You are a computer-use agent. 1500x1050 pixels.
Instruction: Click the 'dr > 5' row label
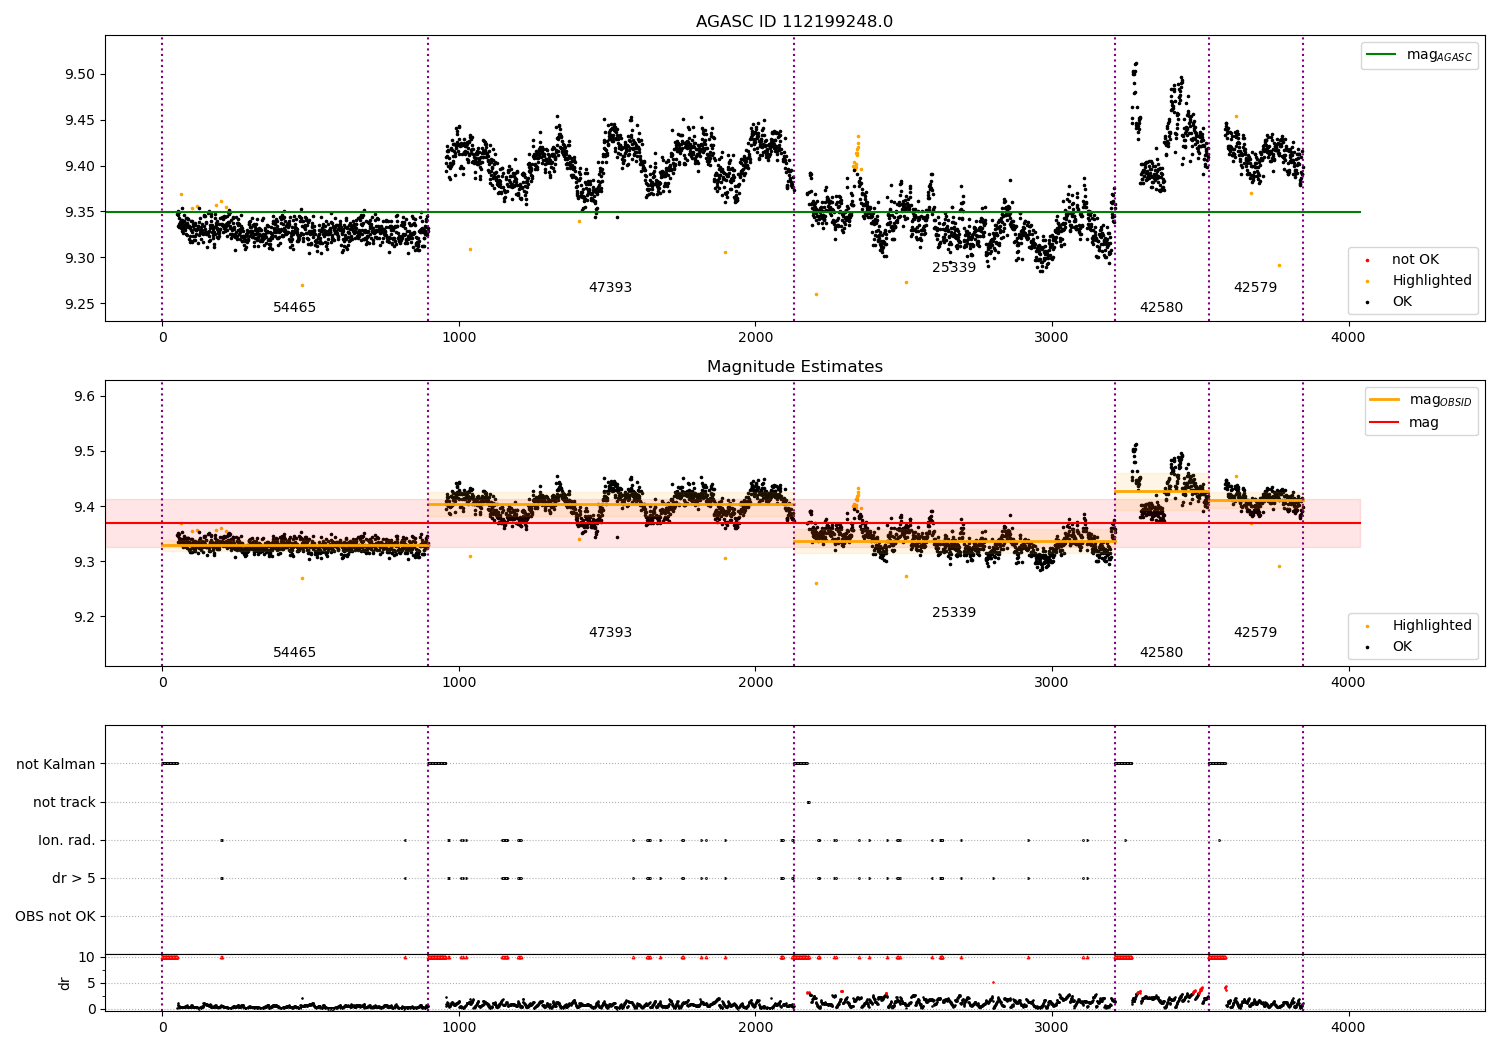point(74,879)
